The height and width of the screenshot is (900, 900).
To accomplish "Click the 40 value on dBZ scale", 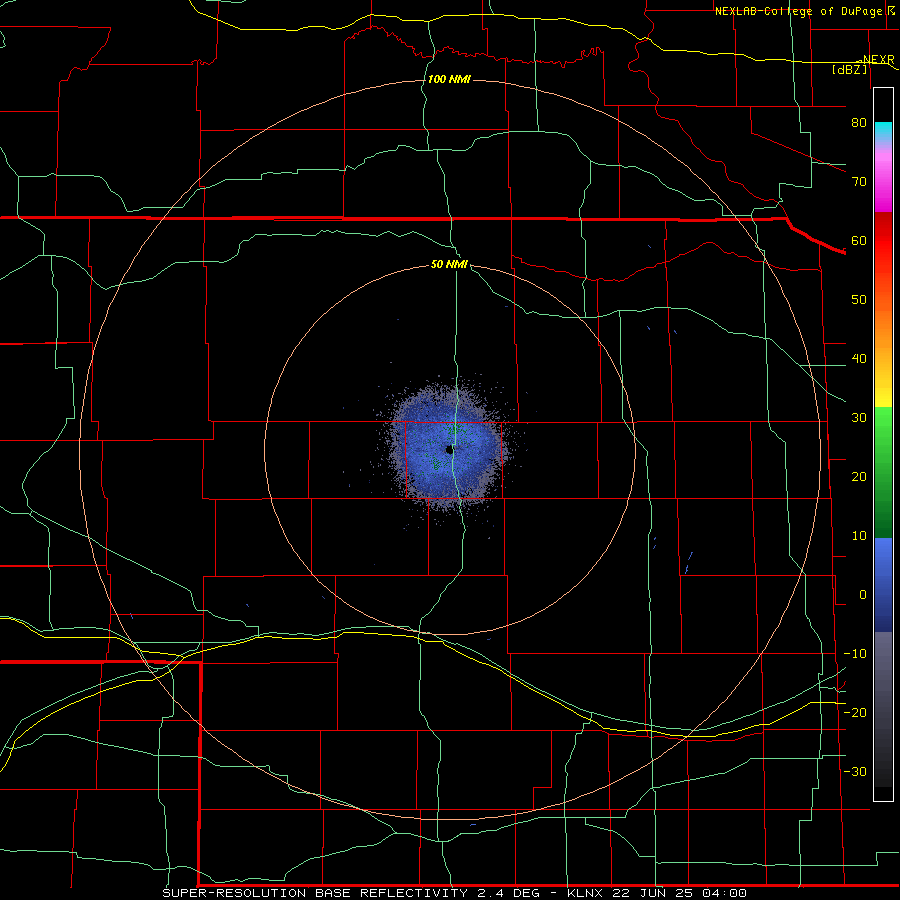I will coord(859,359).
